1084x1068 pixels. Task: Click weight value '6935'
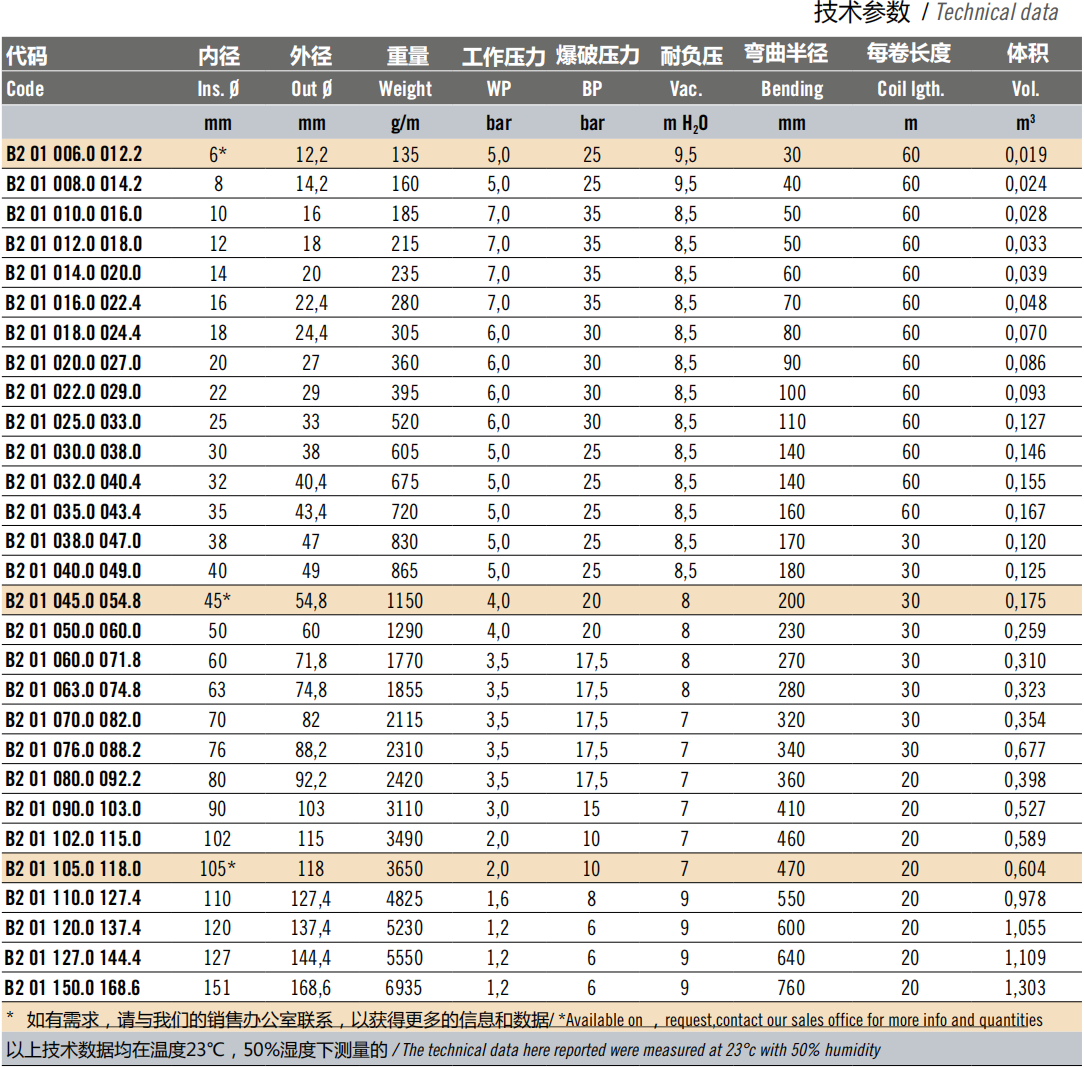404,987
